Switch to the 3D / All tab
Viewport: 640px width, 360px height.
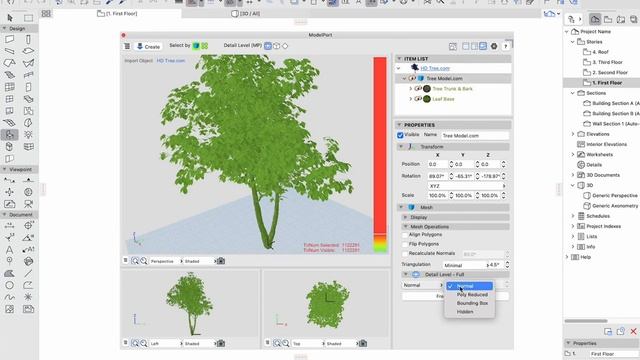(245, 13)
